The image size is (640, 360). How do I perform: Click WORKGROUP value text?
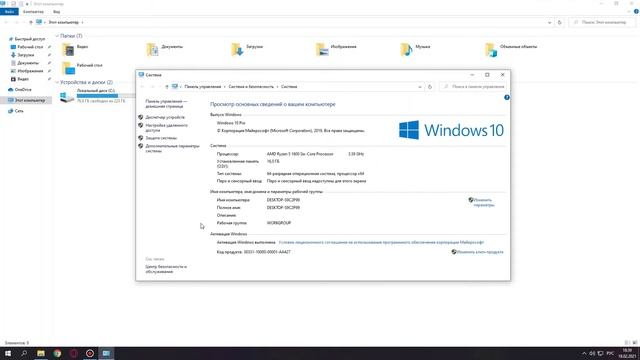pyautogui.click(x=279, y=223)
